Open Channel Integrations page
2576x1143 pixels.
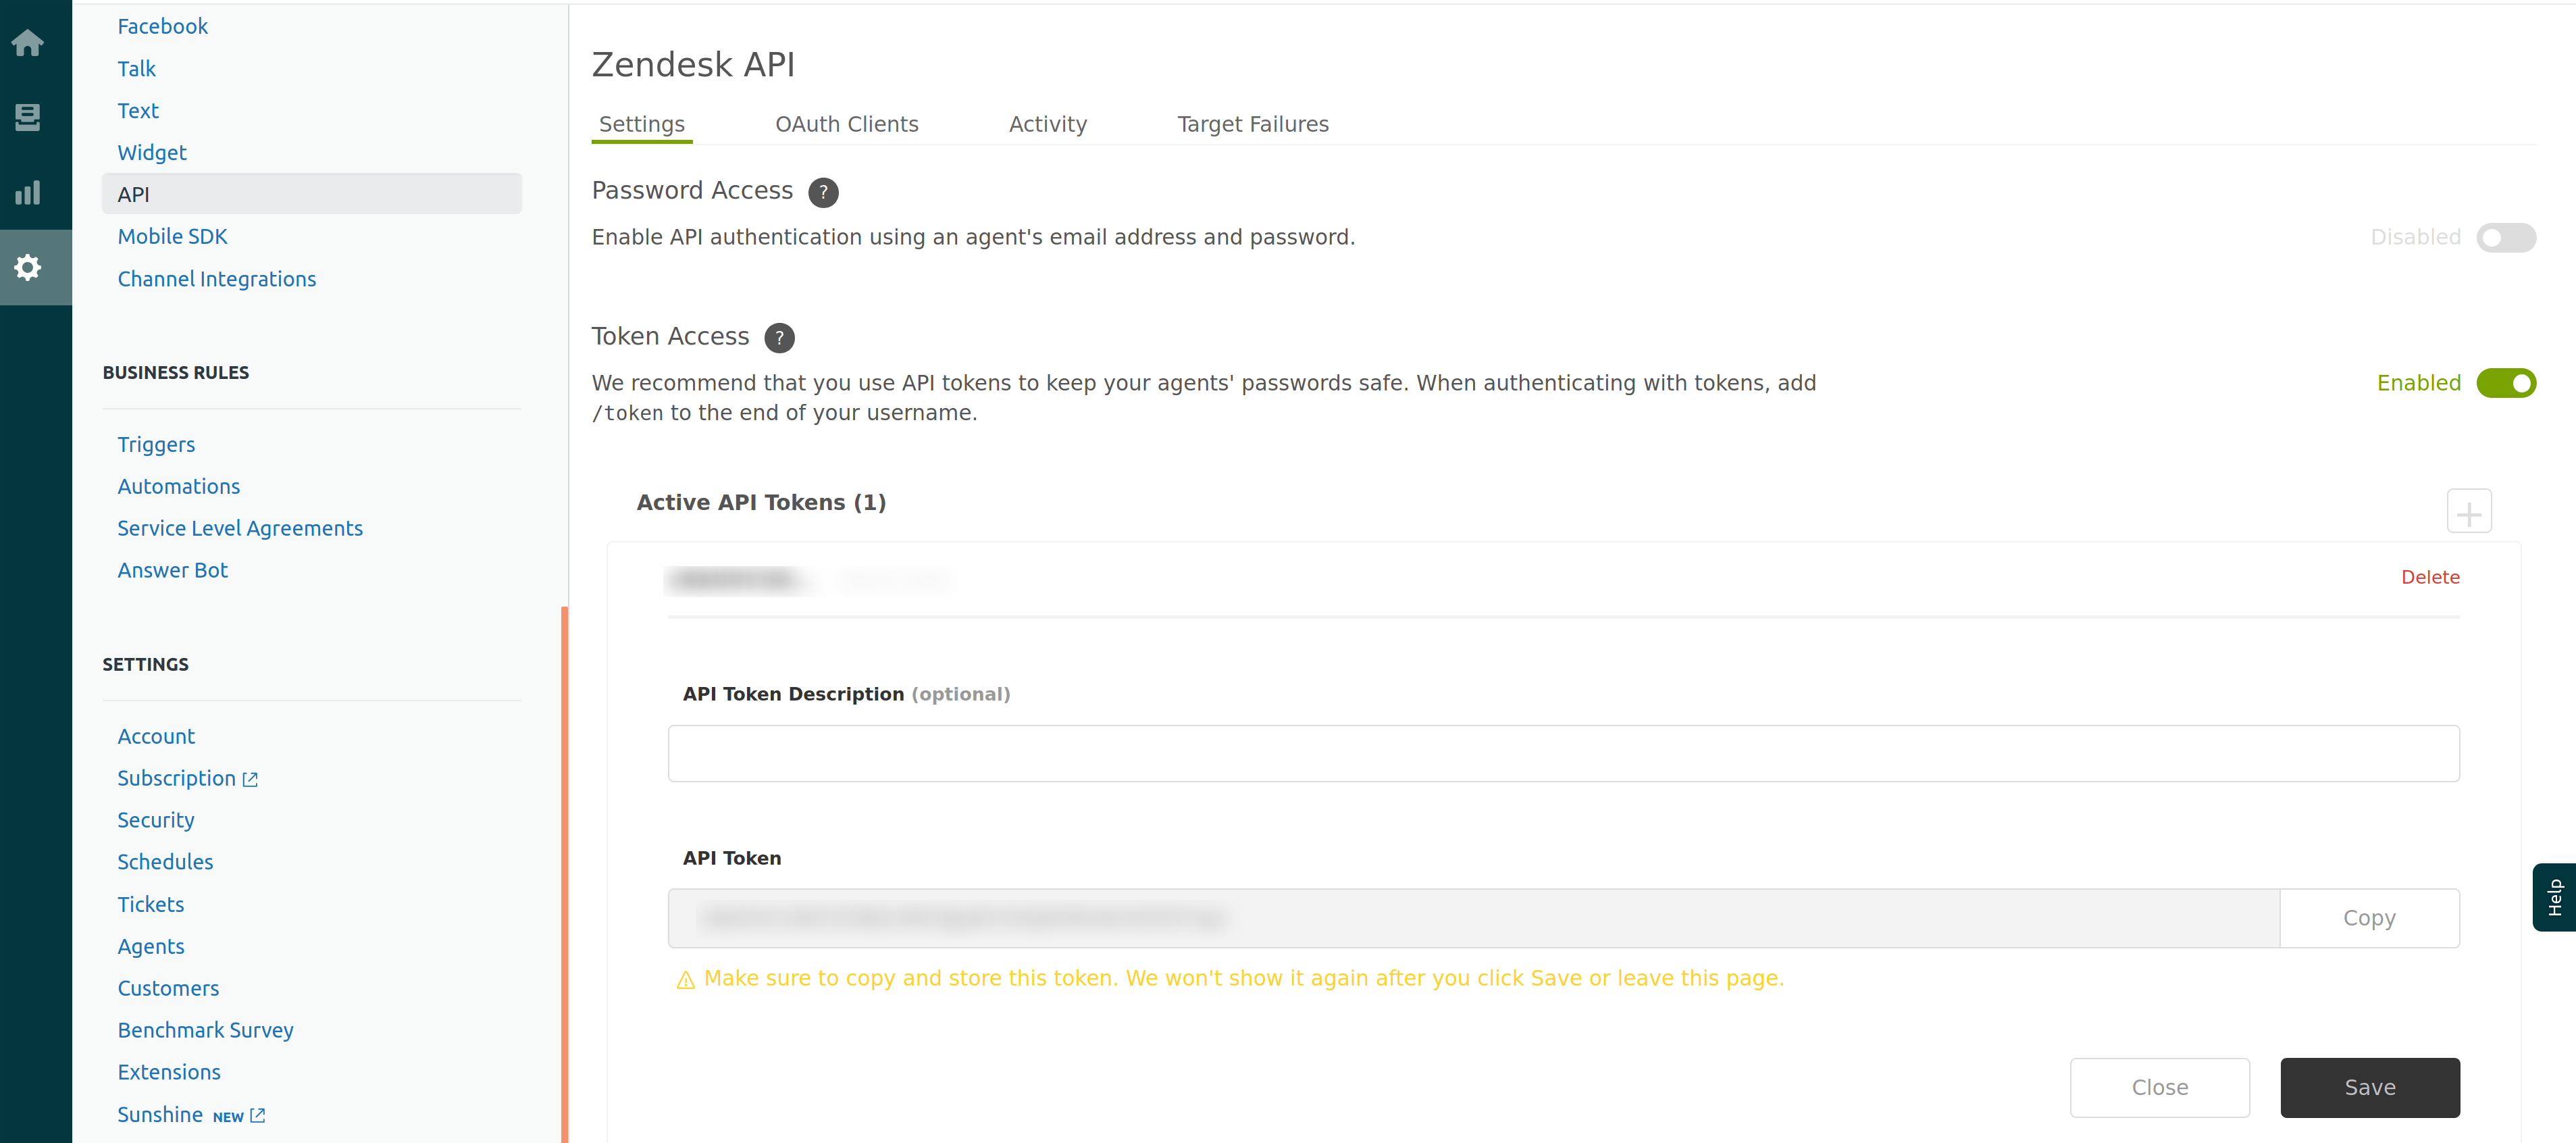[216, 279]
